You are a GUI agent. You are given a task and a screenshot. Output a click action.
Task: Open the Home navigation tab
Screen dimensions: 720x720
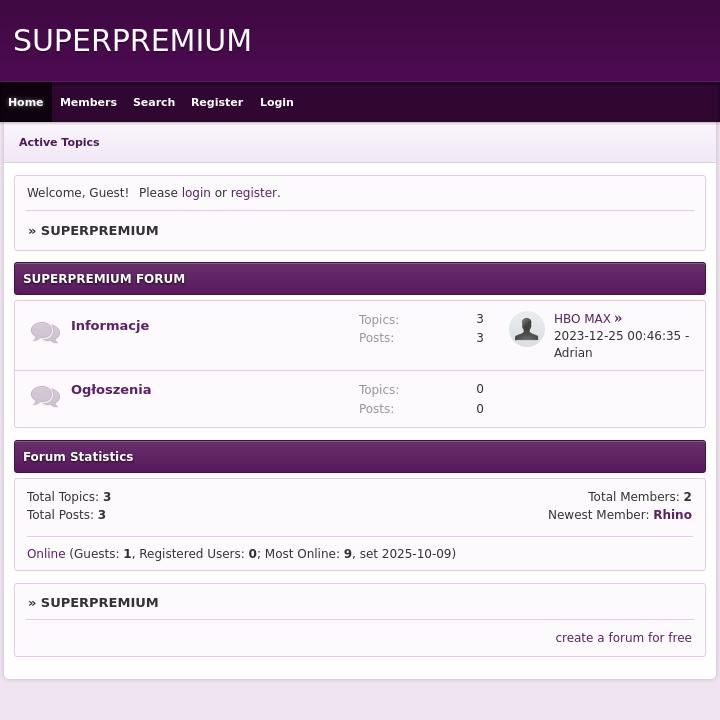26,102
